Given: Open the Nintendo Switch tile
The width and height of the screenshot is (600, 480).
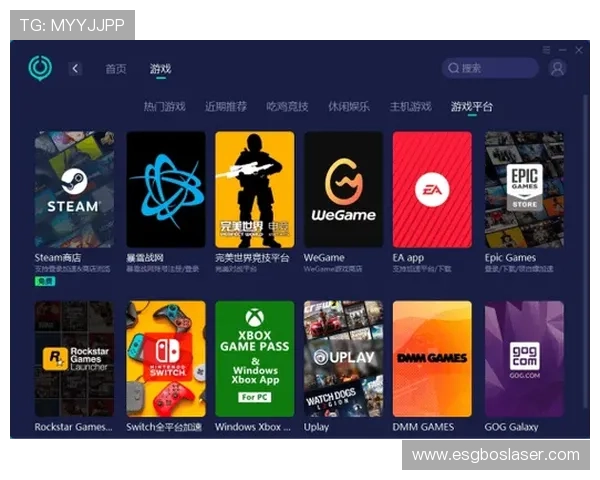Looking at the screenshot, I should pos(166,359).
